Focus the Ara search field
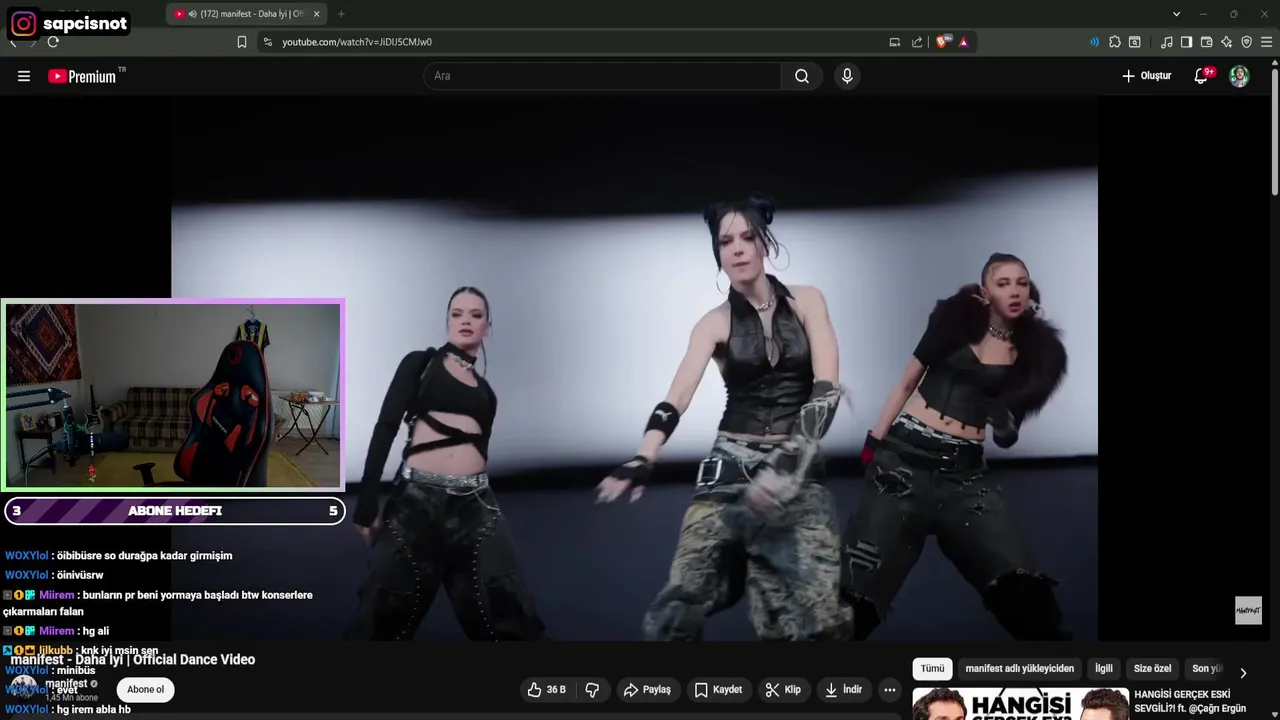This screenshot has height=720, width=1280. tap(602, 76)
